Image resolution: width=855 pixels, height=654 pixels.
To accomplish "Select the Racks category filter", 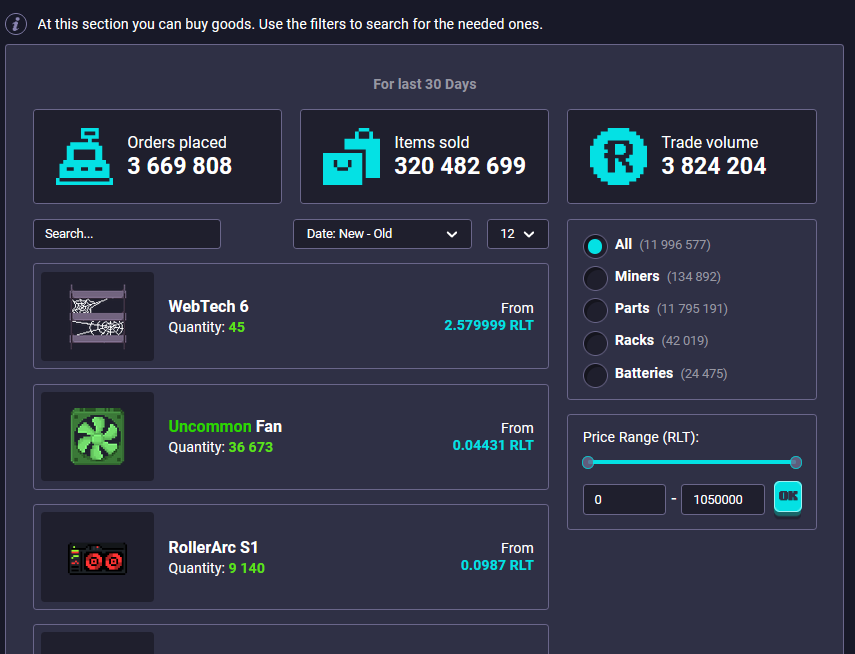I will tap(595, 343).
